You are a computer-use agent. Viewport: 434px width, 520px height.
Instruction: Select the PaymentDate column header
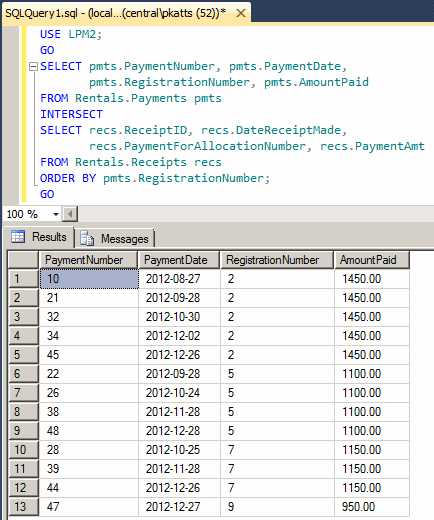(179, 260)
